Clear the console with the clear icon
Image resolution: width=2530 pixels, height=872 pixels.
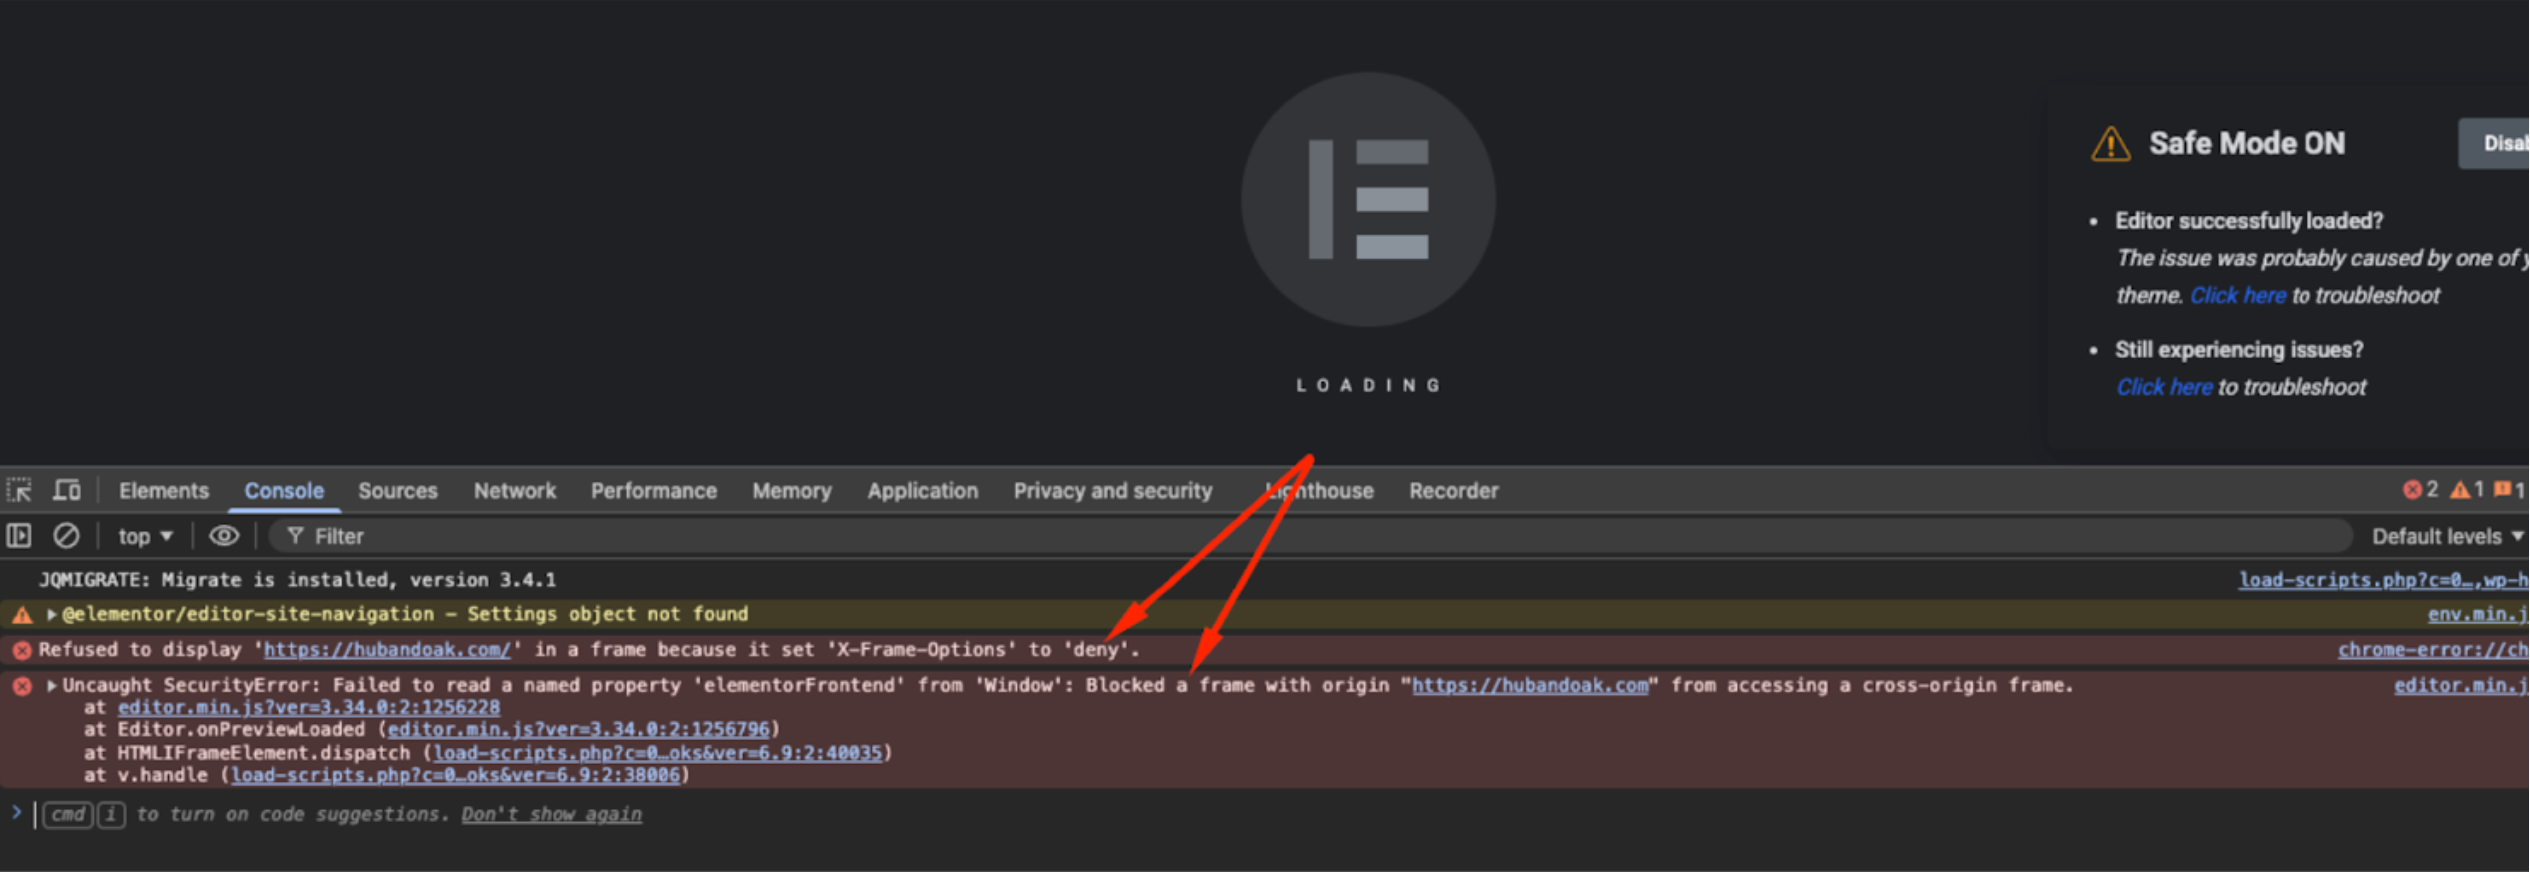[66, 536]
